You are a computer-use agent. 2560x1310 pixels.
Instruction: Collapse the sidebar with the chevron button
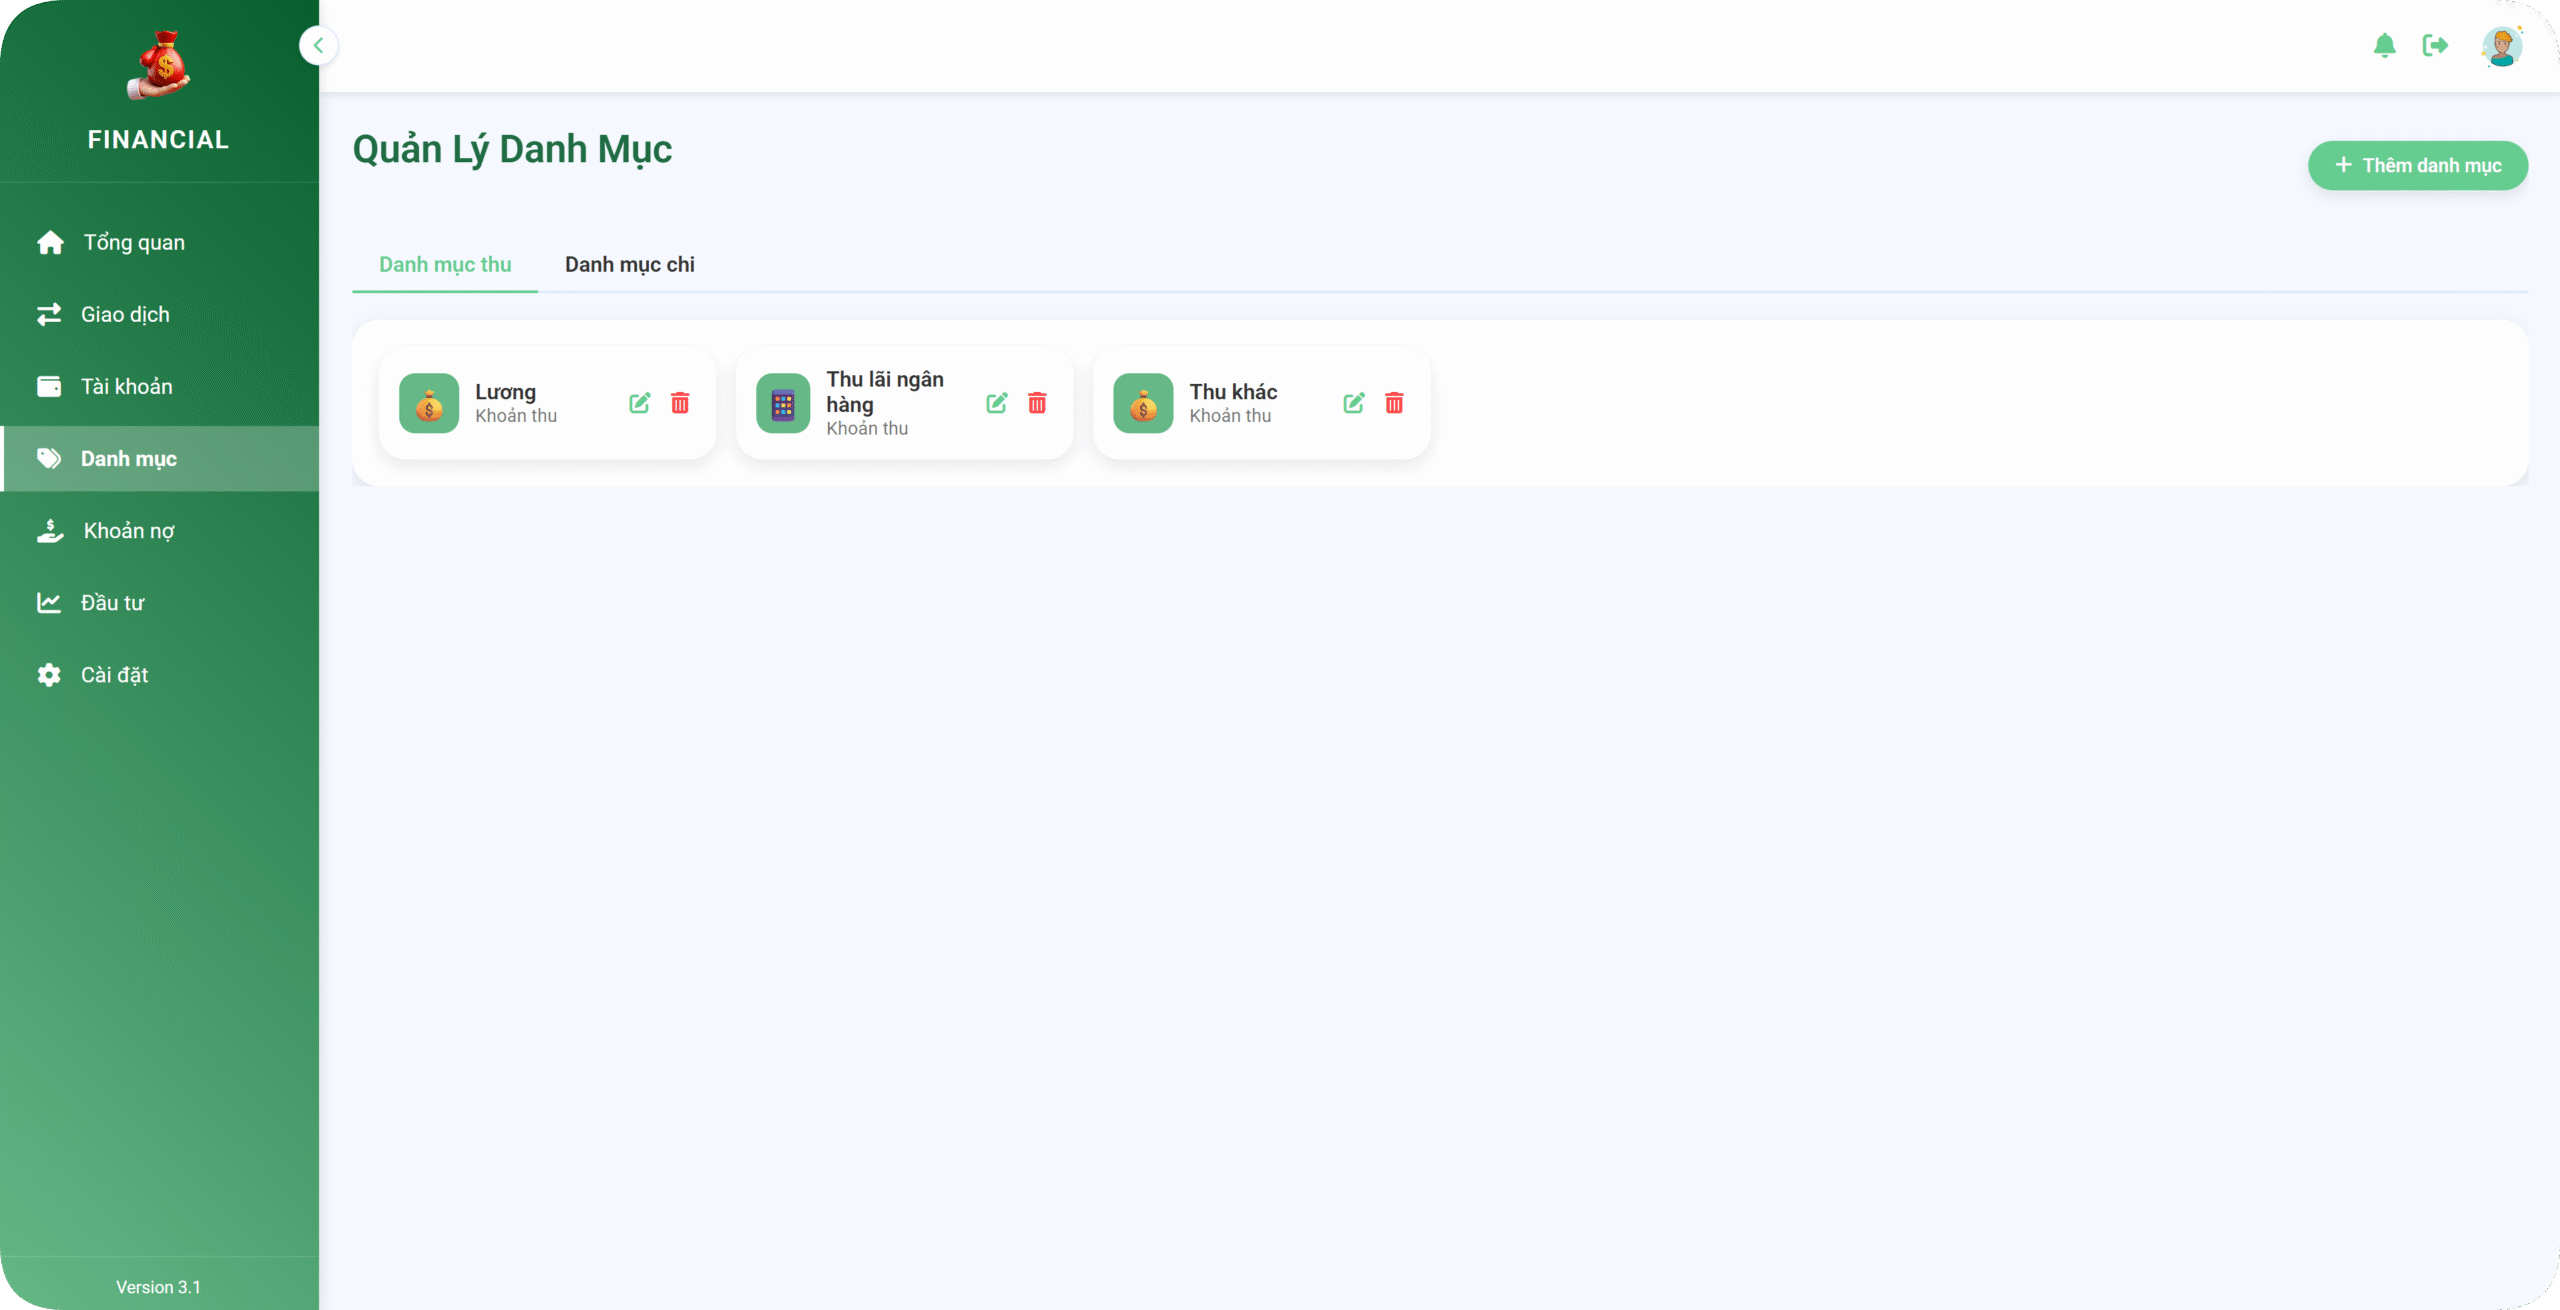318,45
